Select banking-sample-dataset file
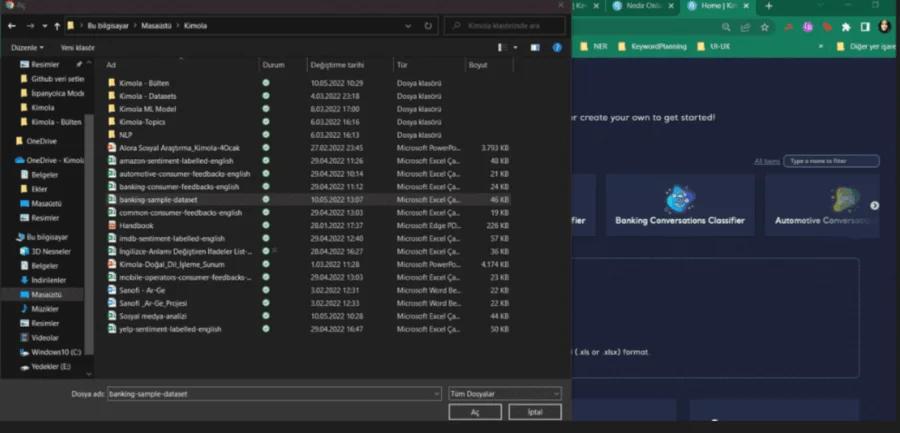Image resolution: width=900 pixels, height=433 pixels. [x=158, y=200]
